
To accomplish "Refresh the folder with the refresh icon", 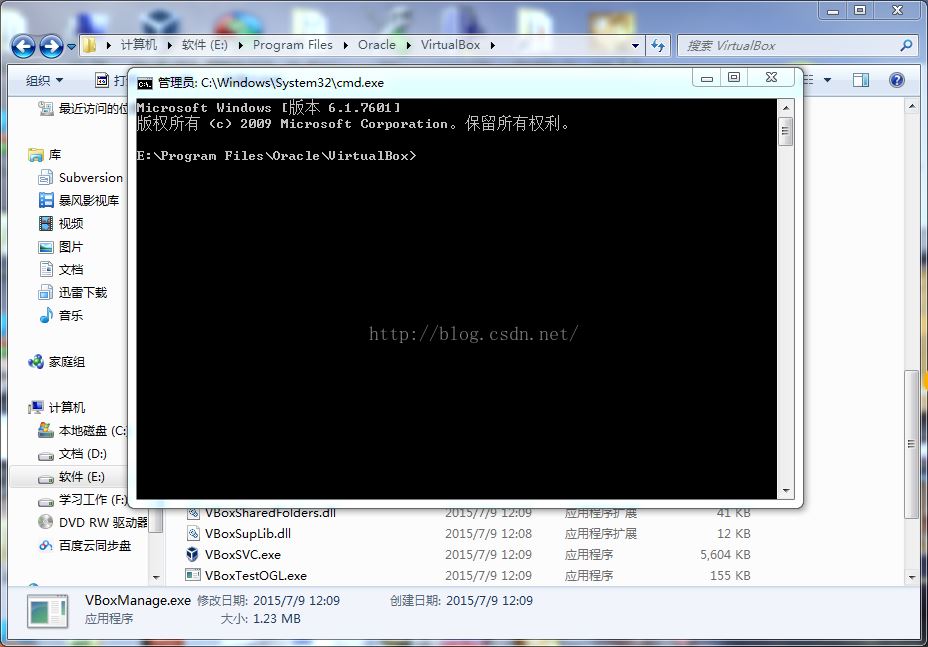I will tap(658, 46).
